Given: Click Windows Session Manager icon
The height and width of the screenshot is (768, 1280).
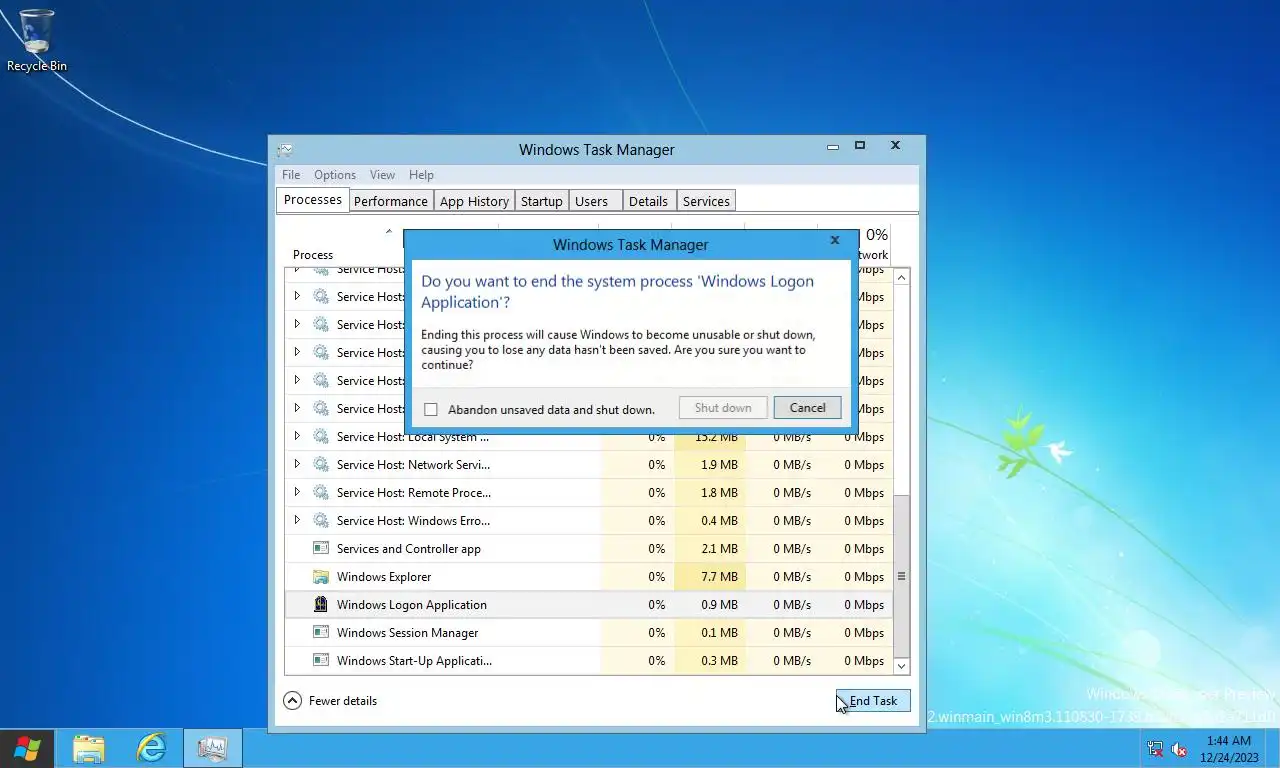Looking at the screenshot, I should pyautogui.click(x=321, y=632).
